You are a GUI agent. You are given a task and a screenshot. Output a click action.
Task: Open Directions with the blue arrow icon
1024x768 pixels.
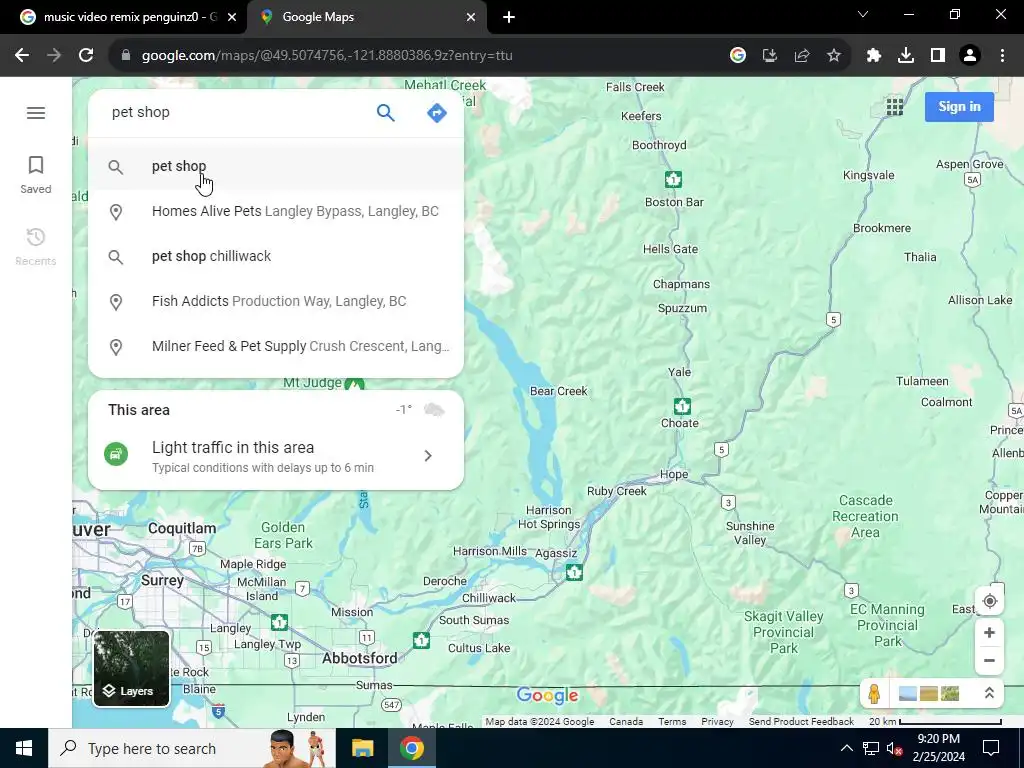[x=436, y=112]
